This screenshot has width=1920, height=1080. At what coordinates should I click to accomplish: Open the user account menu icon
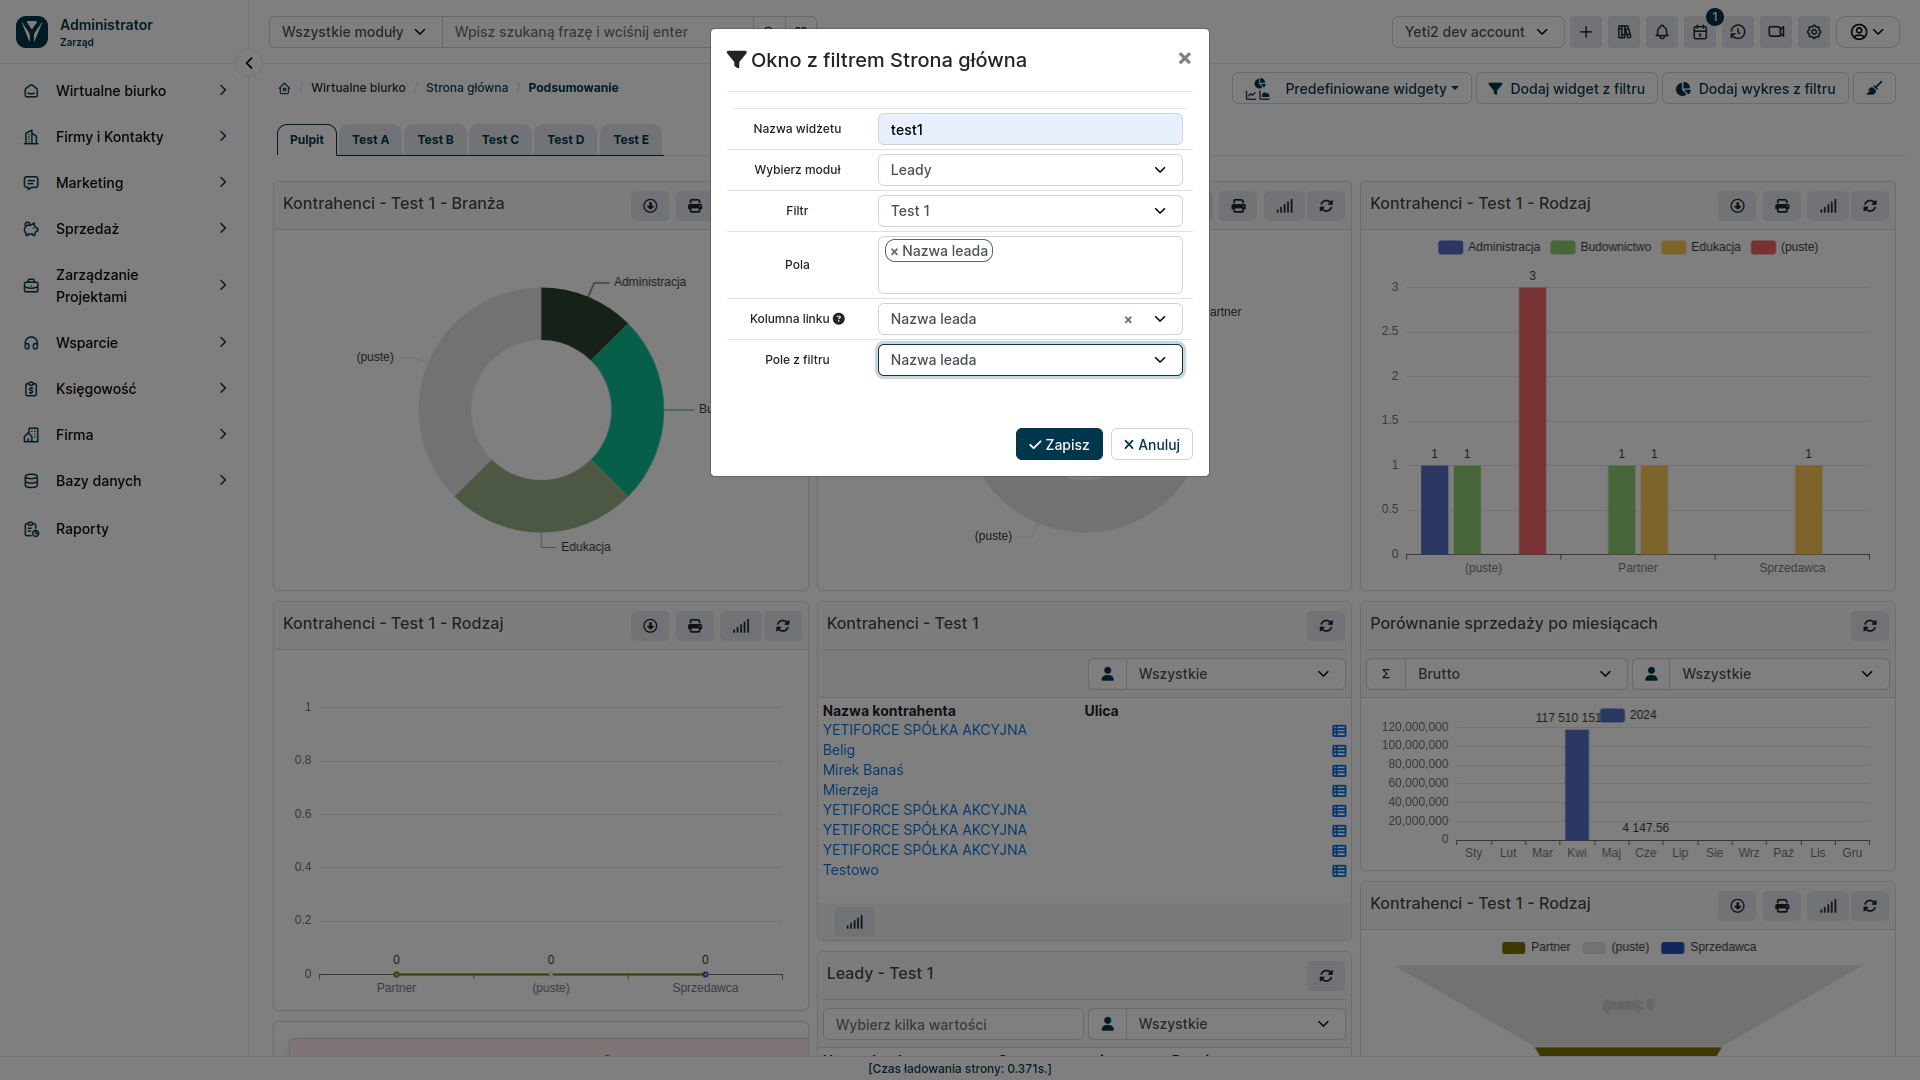click(x=1867, y=32)
